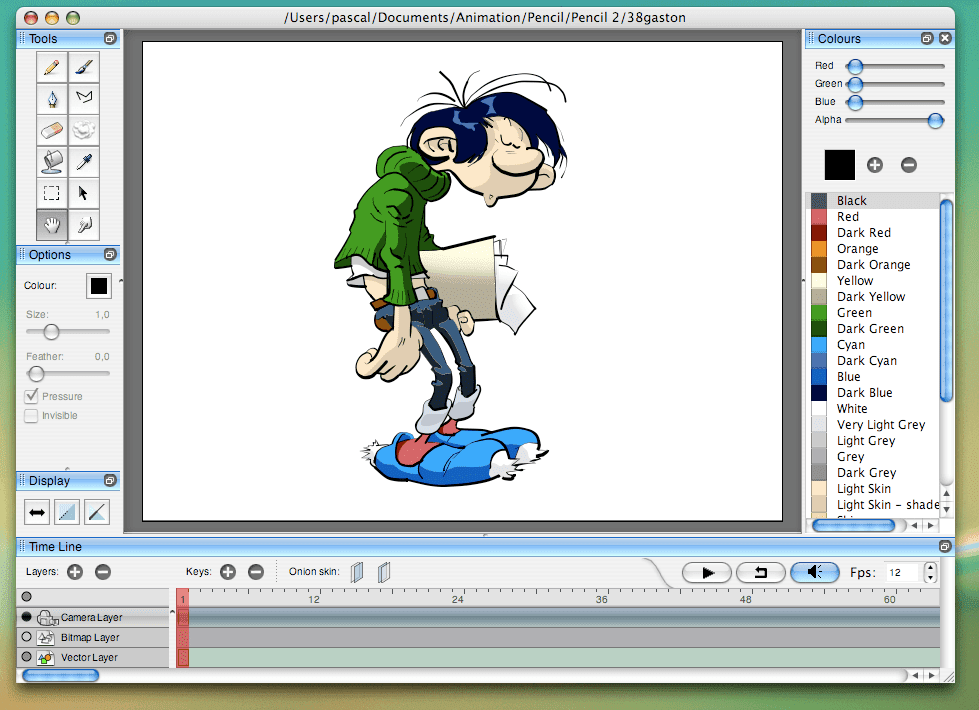The width and height of the screenshot is (979, 710).
Task: Add a new layer in the timeline
Action: [75, 572]
